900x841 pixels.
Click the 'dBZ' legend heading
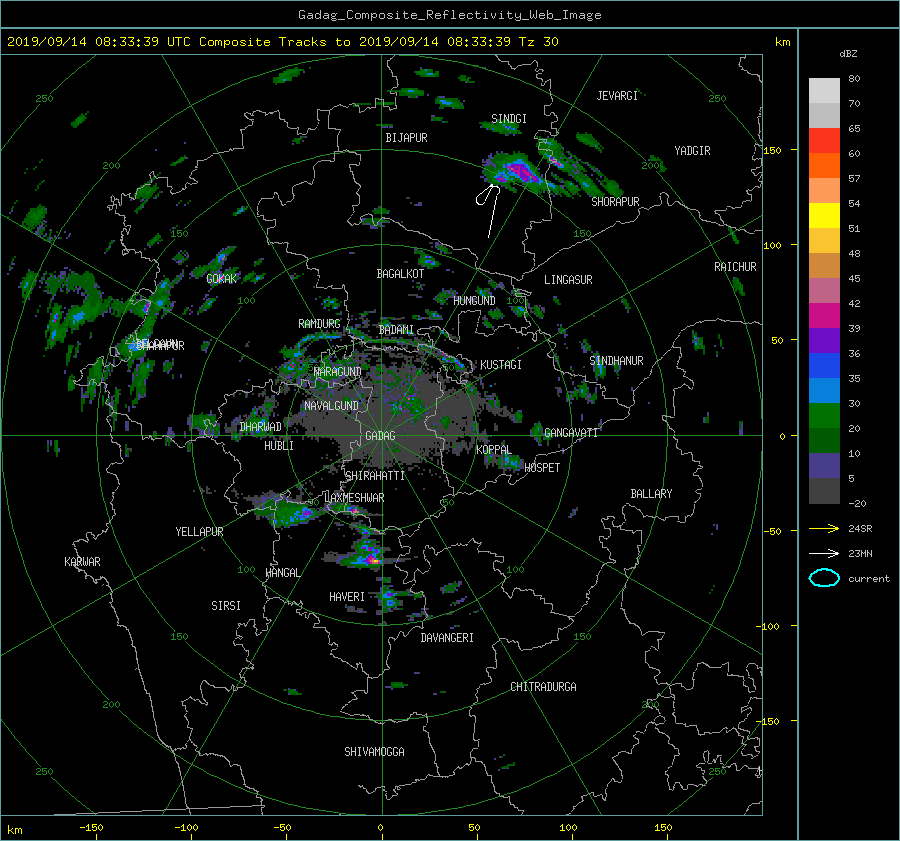(x=848, y=54)
